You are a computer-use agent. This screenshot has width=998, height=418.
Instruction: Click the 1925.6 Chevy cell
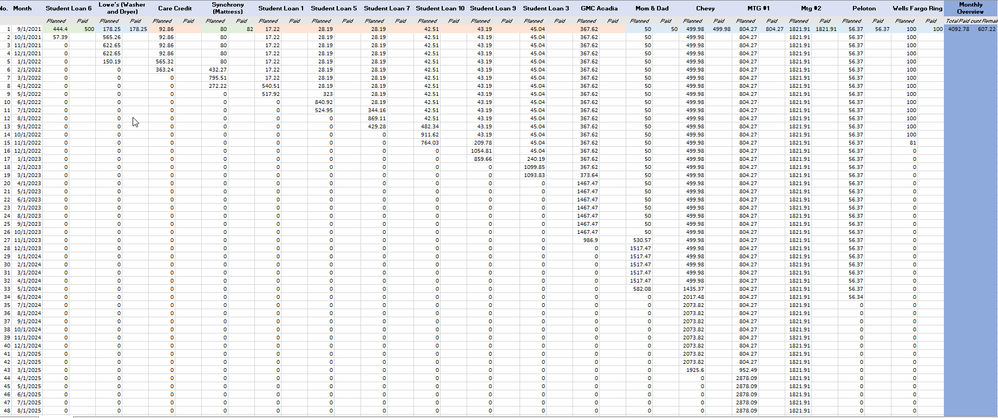click(x=692, y=370)
